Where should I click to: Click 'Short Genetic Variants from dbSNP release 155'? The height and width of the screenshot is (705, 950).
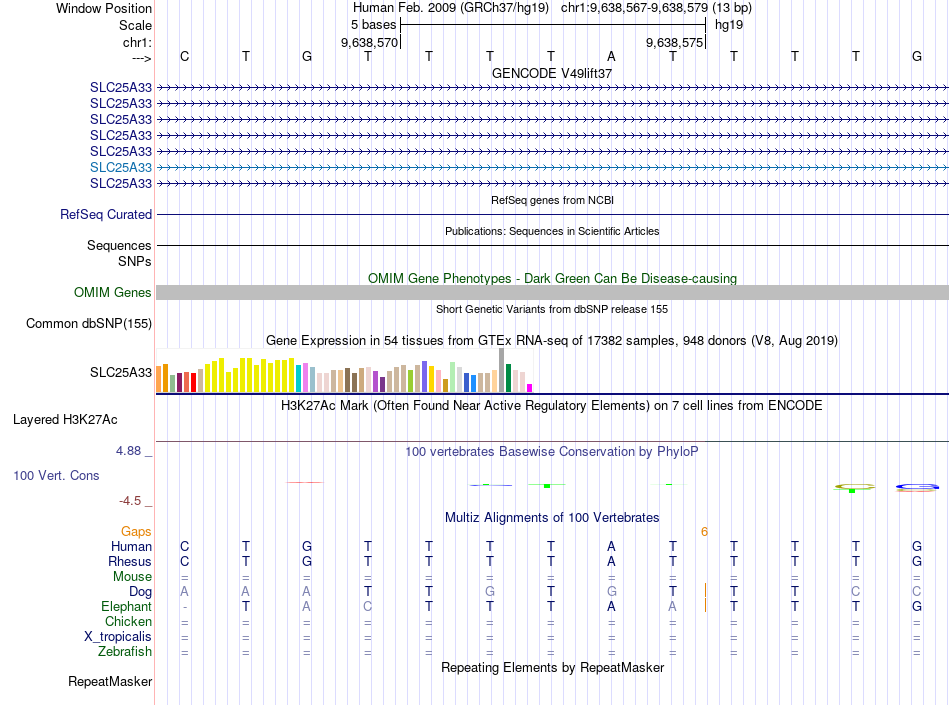pos(552,309)
